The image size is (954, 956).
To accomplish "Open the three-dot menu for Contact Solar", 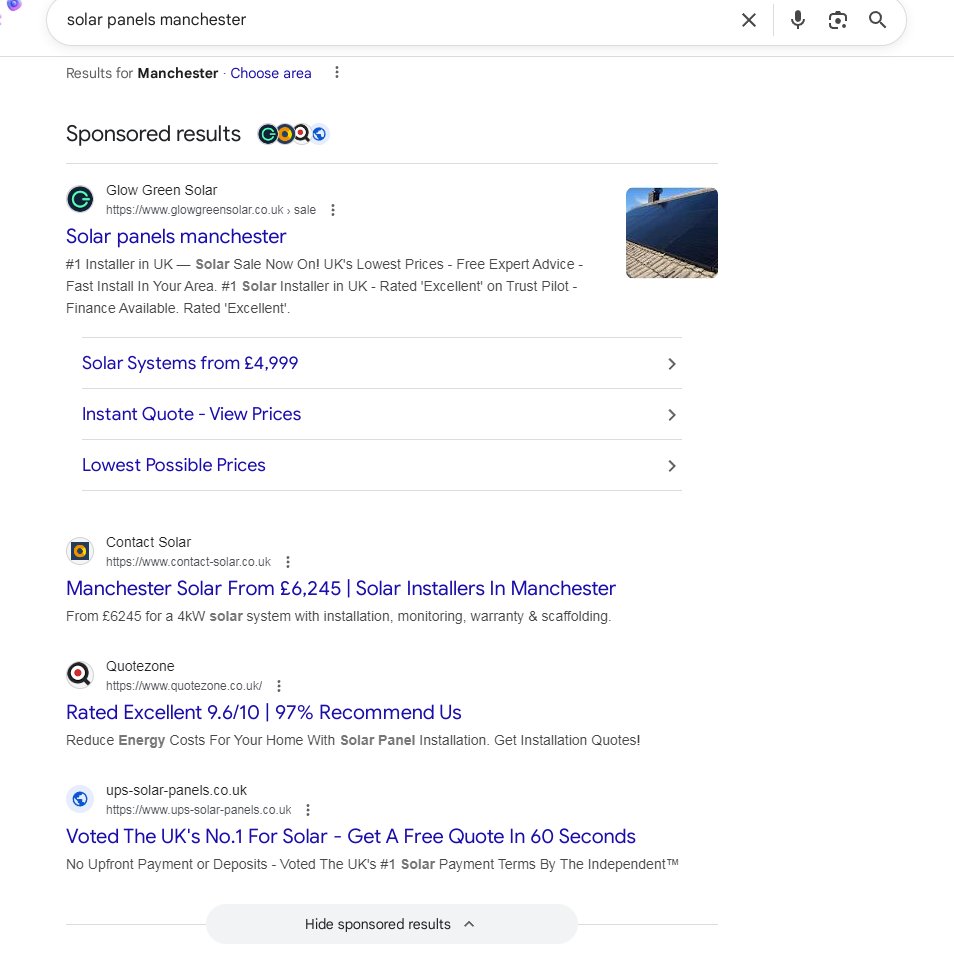I will point(287,561).
